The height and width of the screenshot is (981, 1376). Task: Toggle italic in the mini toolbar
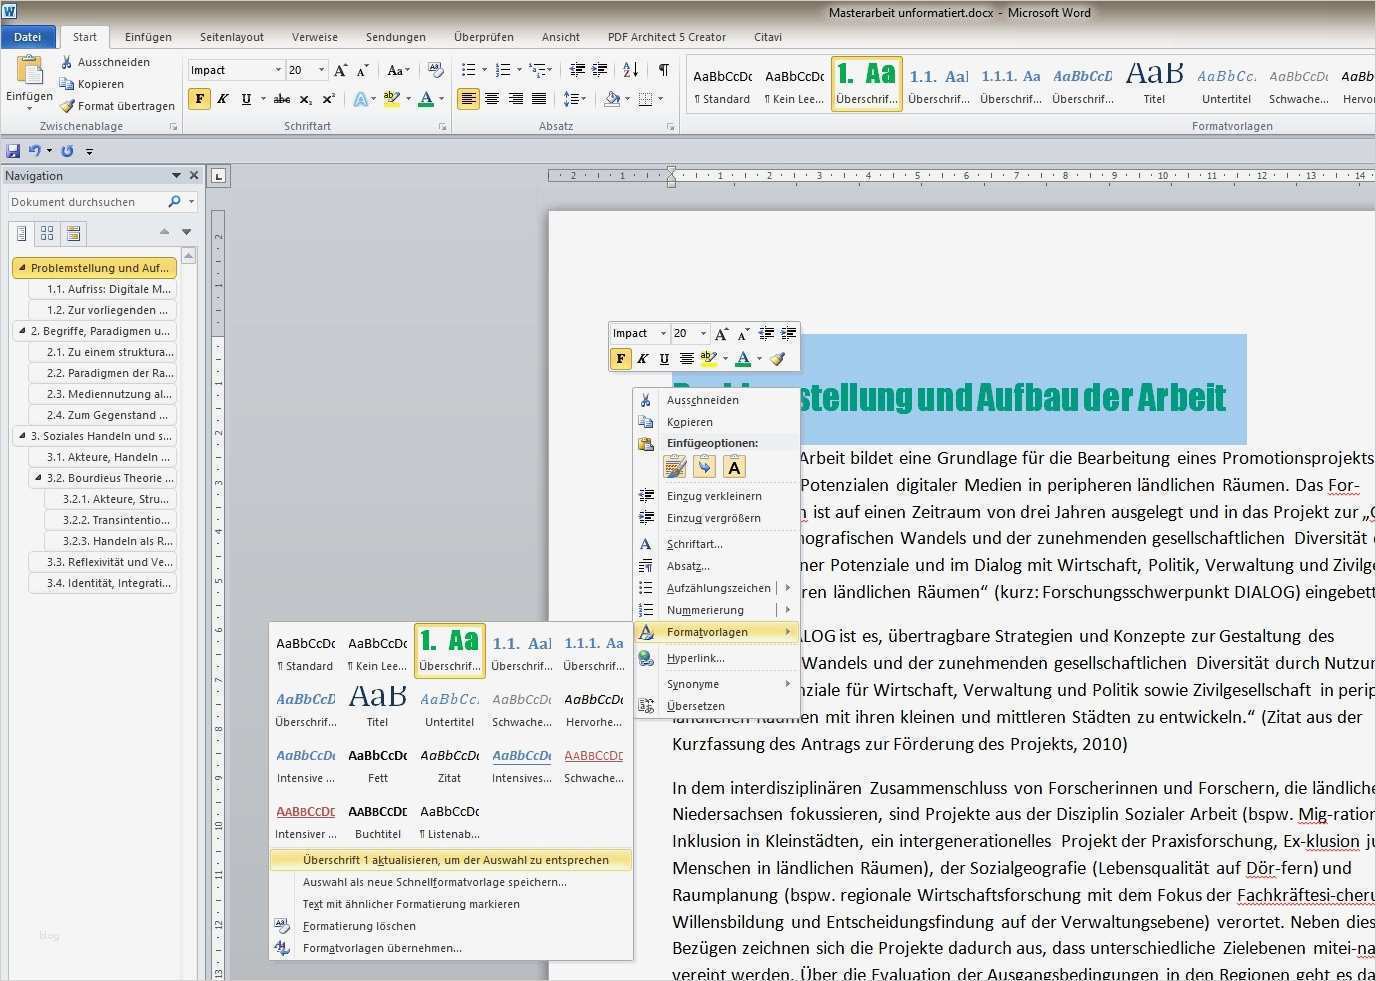point(642,358)
